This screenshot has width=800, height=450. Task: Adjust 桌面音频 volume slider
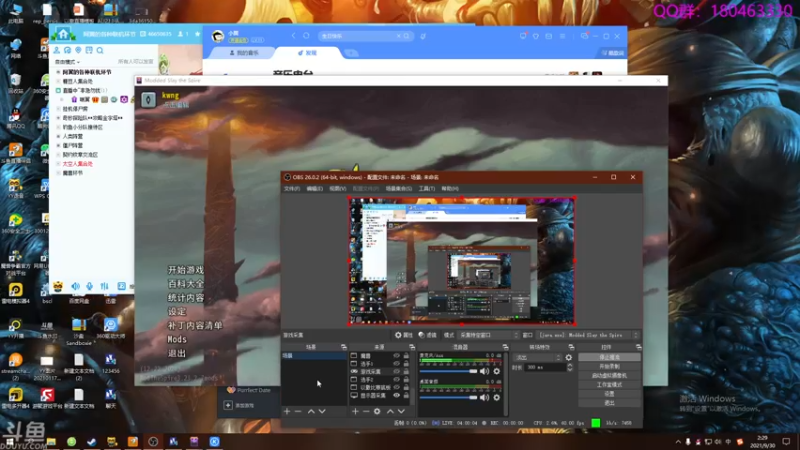[448, 397]
